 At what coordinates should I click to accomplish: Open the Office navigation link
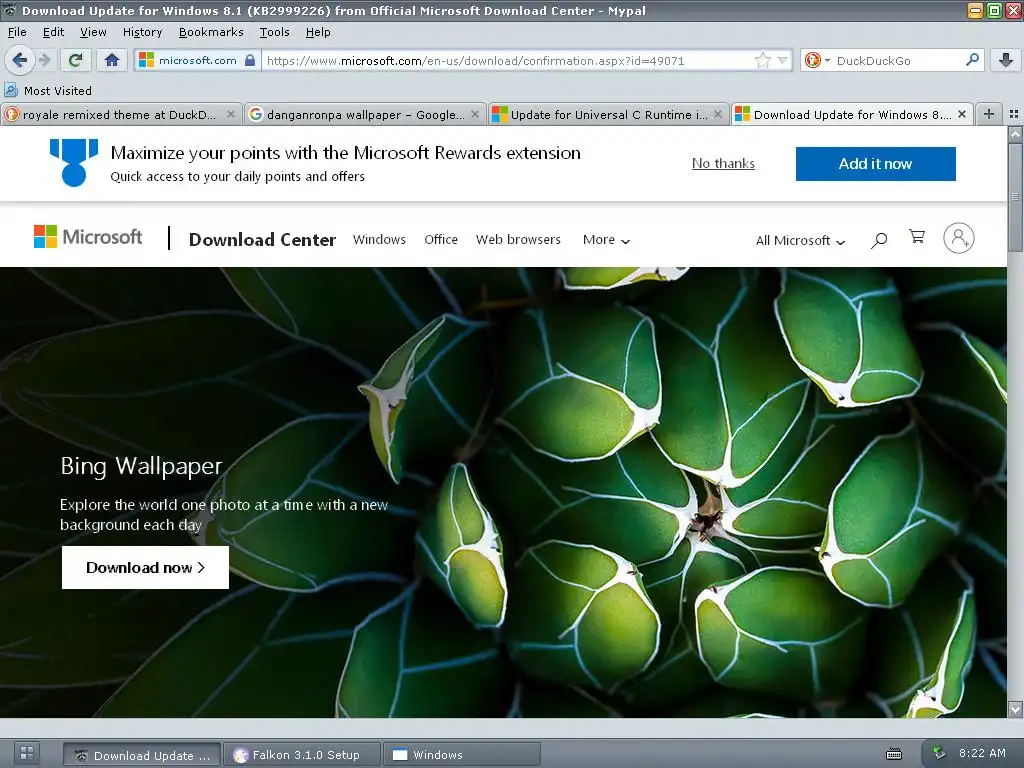(x=441, y=240)
